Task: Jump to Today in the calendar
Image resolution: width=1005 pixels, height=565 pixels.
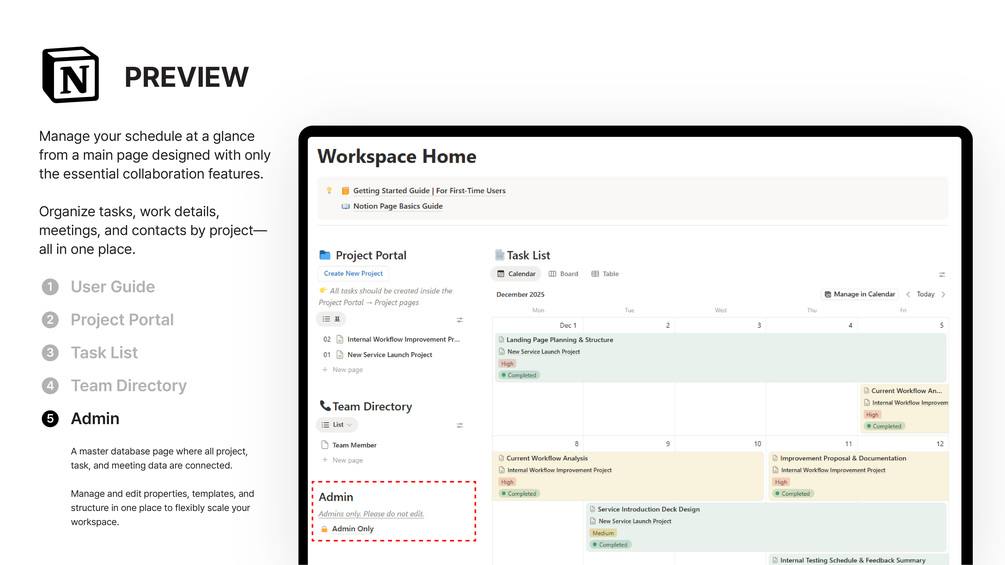Action: (926, 295)
